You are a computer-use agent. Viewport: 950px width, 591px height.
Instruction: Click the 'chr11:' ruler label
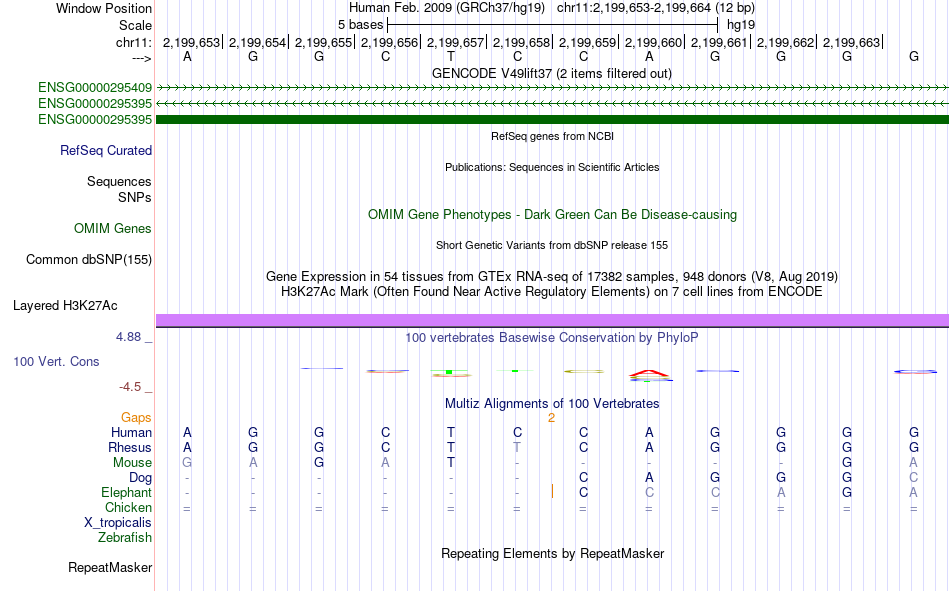pos(134,42)
